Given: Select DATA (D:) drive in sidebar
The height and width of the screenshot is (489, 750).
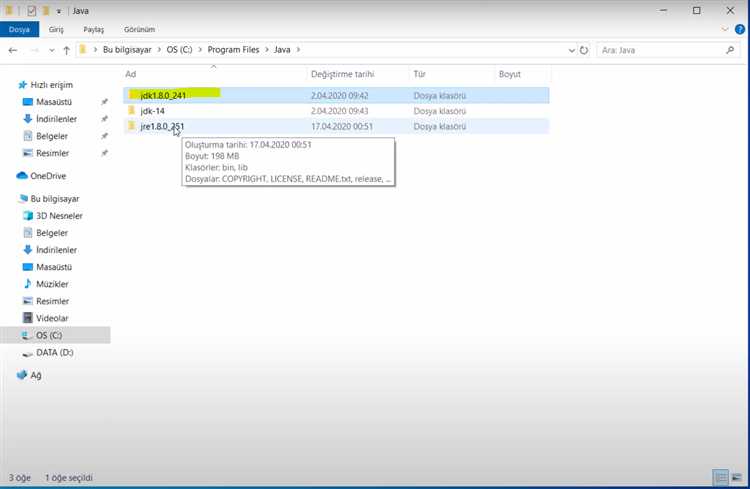Looking at the screenshot, I should click(54, 352).
